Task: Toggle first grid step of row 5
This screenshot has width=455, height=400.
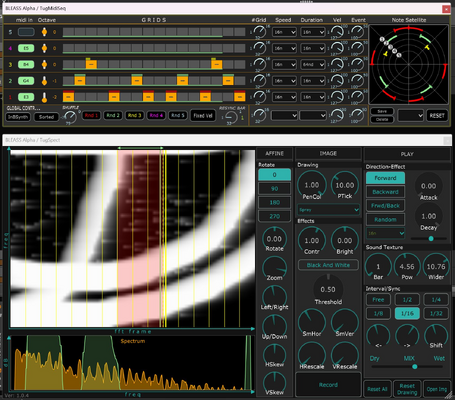Action: 68,32
